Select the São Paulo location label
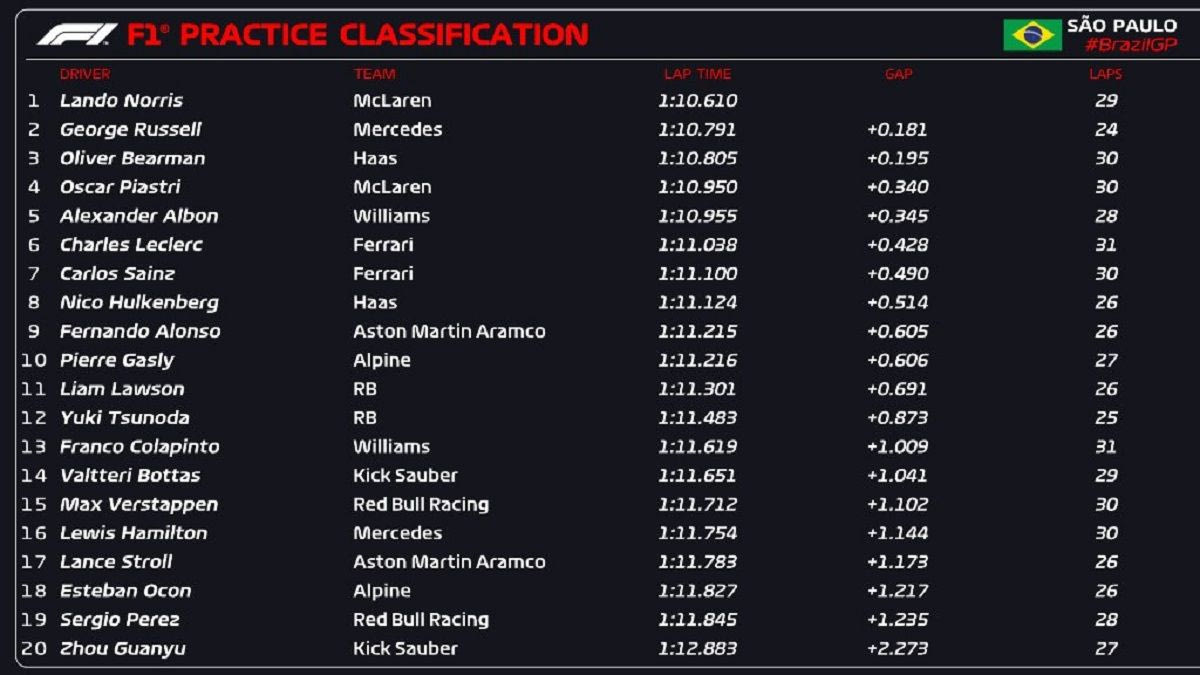The image size is (1200, 675). tap(1122, 25)
